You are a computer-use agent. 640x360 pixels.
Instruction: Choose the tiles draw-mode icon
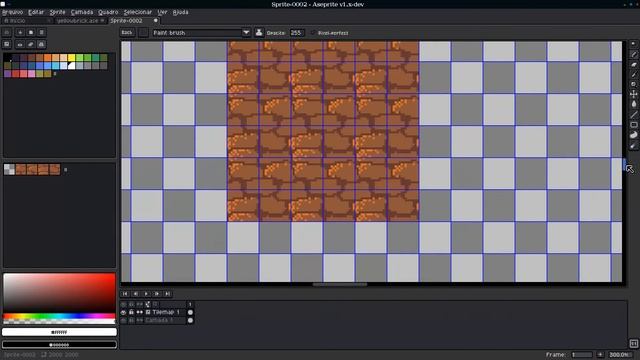click(20, 44)
